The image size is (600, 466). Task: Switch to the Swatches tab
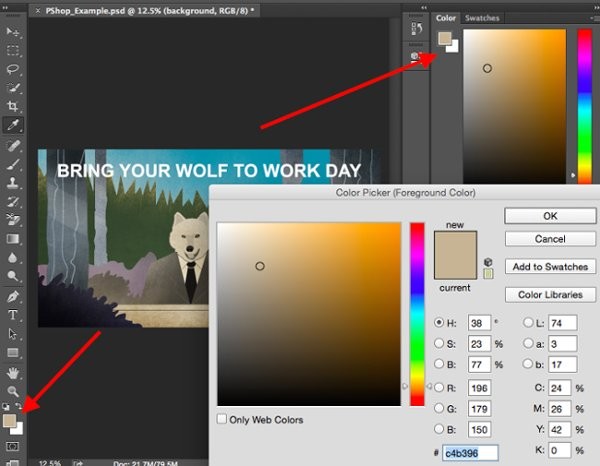coord(482,18)
